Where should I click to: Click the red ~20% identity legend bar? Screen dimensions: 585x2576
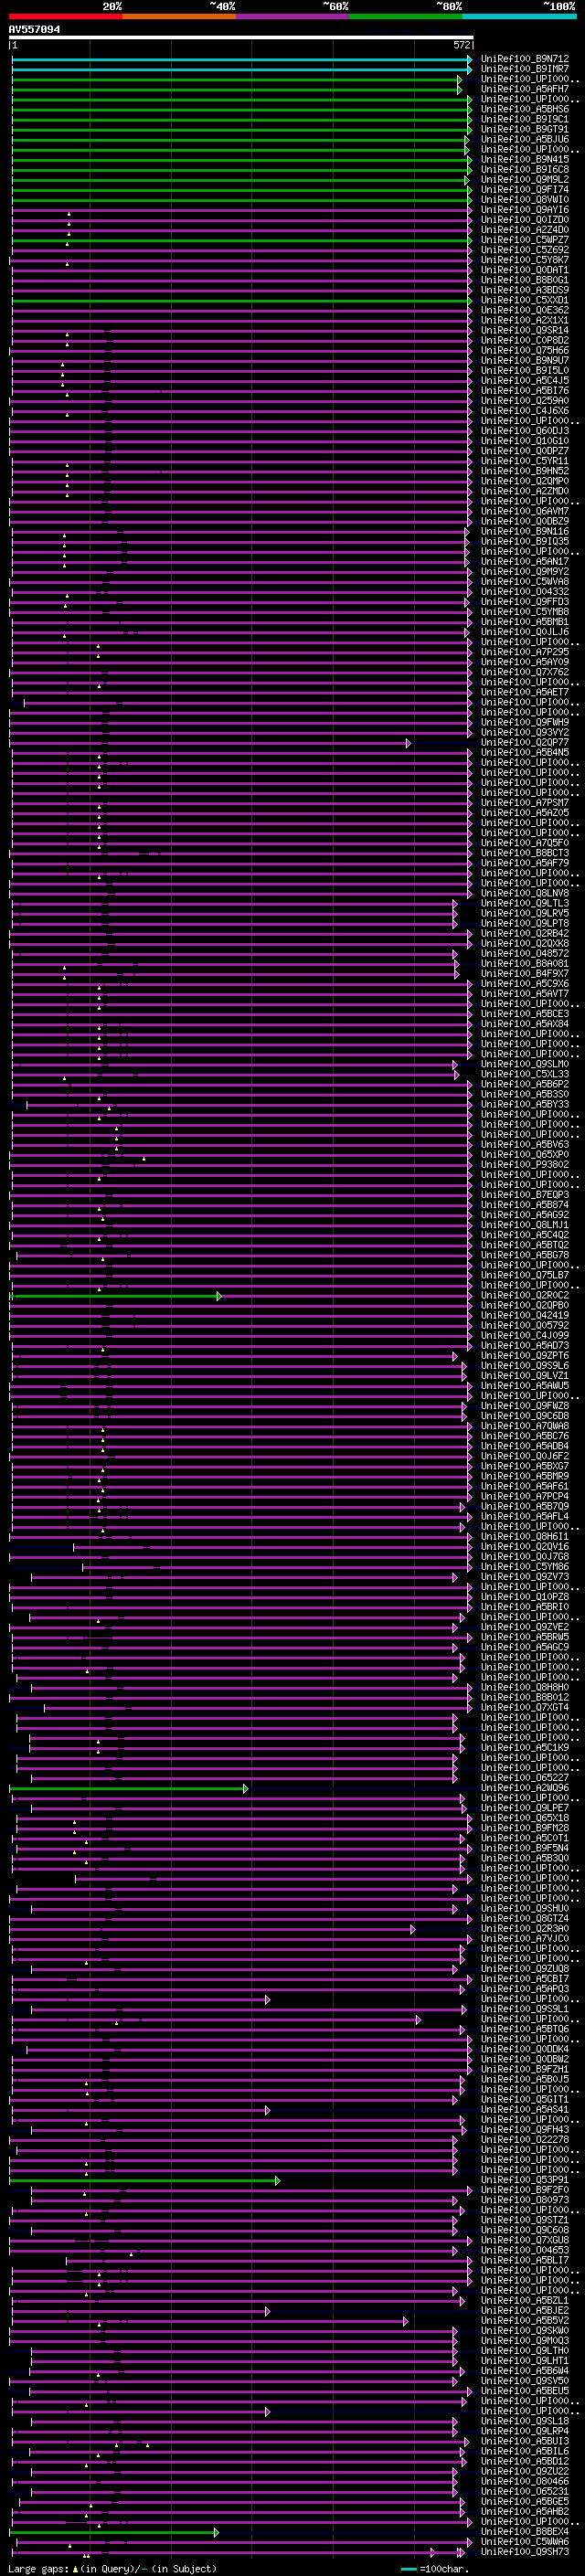coord(66,16)
